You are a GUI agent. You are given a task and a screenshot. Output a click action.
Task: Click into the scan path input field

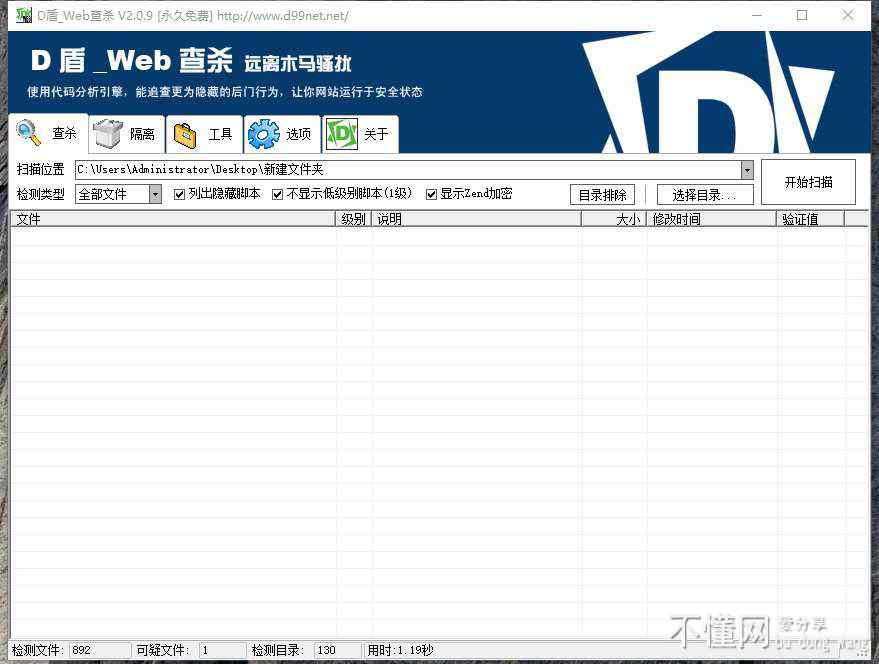pyautogui.click(x=408, y=170)
